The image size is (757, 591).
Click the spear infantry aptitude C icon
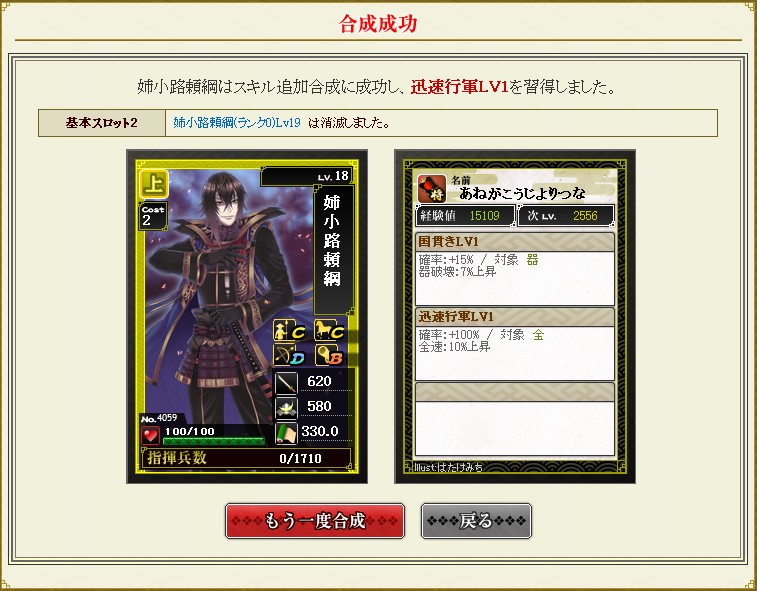(289, 330)
